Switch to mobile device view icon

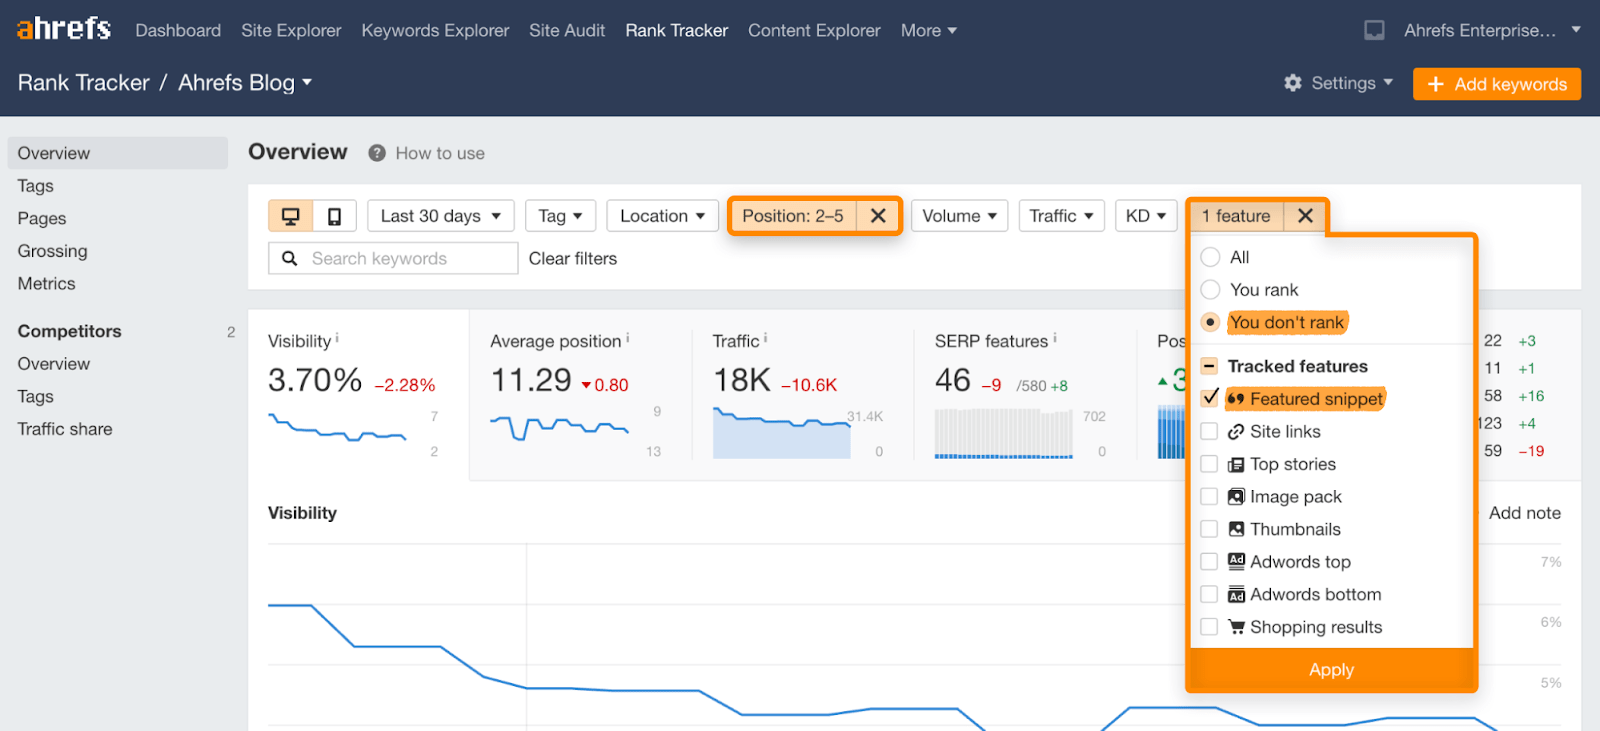335,216
